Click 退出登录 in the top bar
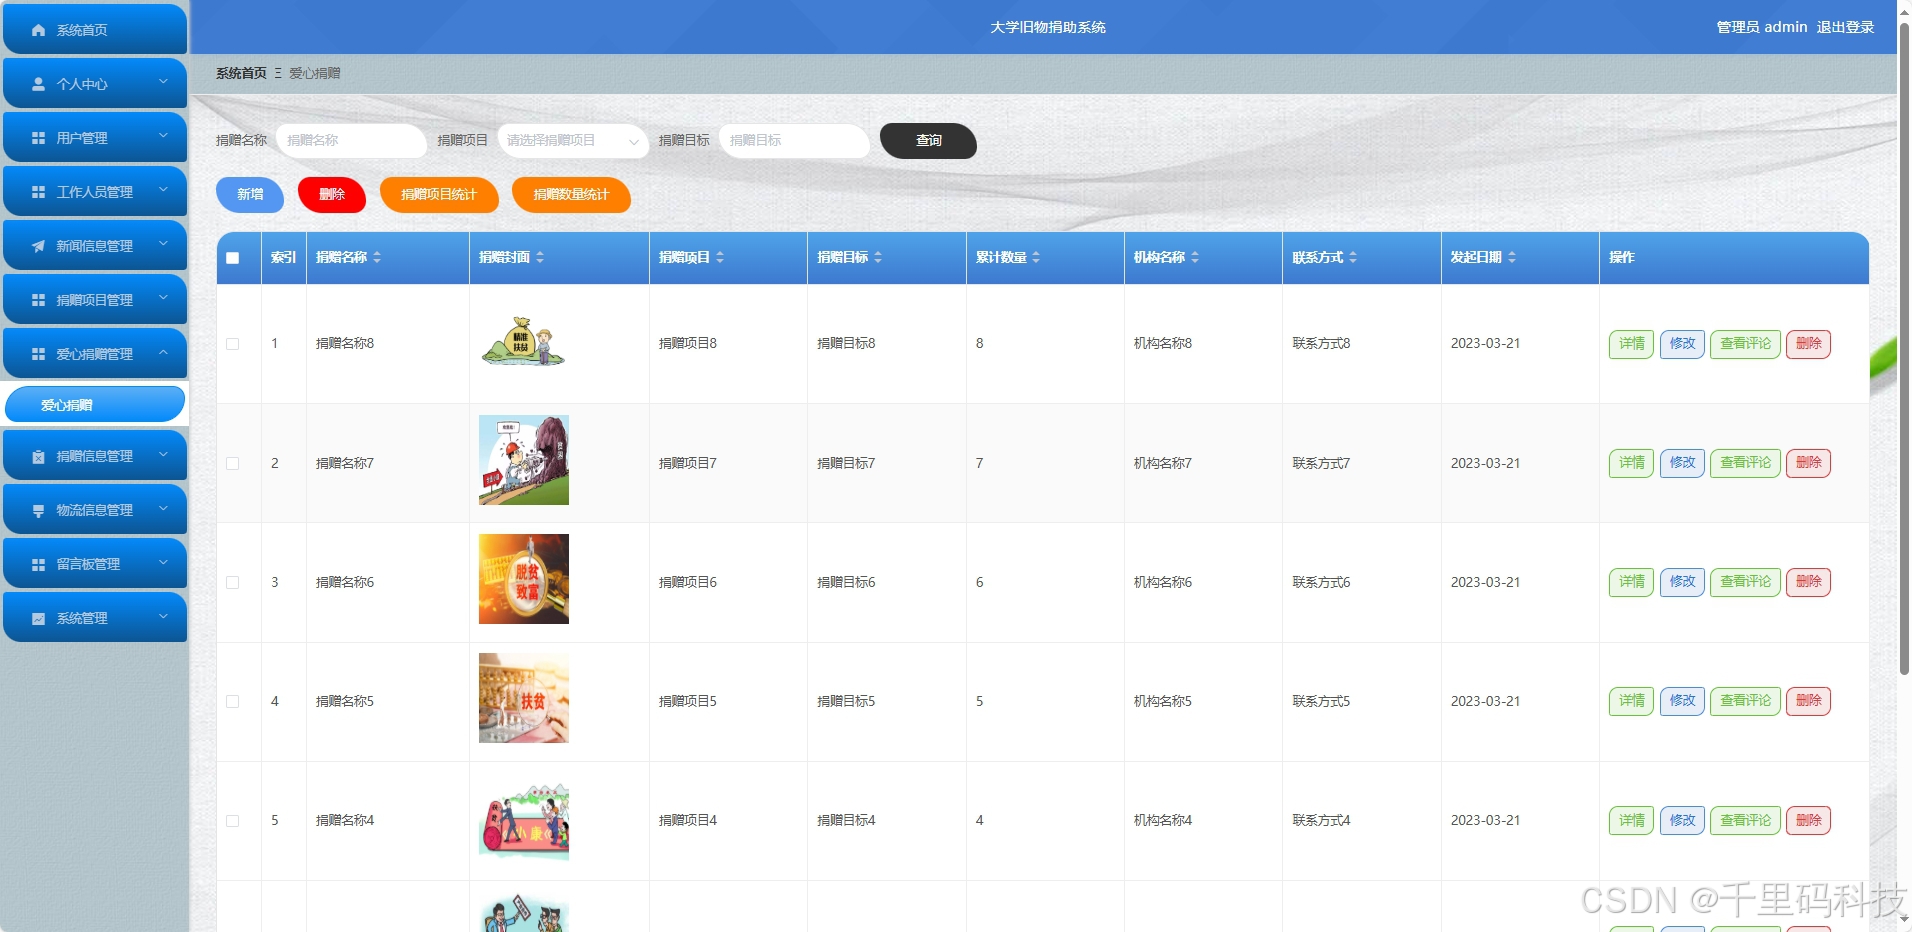1912x932 pixels. point(1845,27)
